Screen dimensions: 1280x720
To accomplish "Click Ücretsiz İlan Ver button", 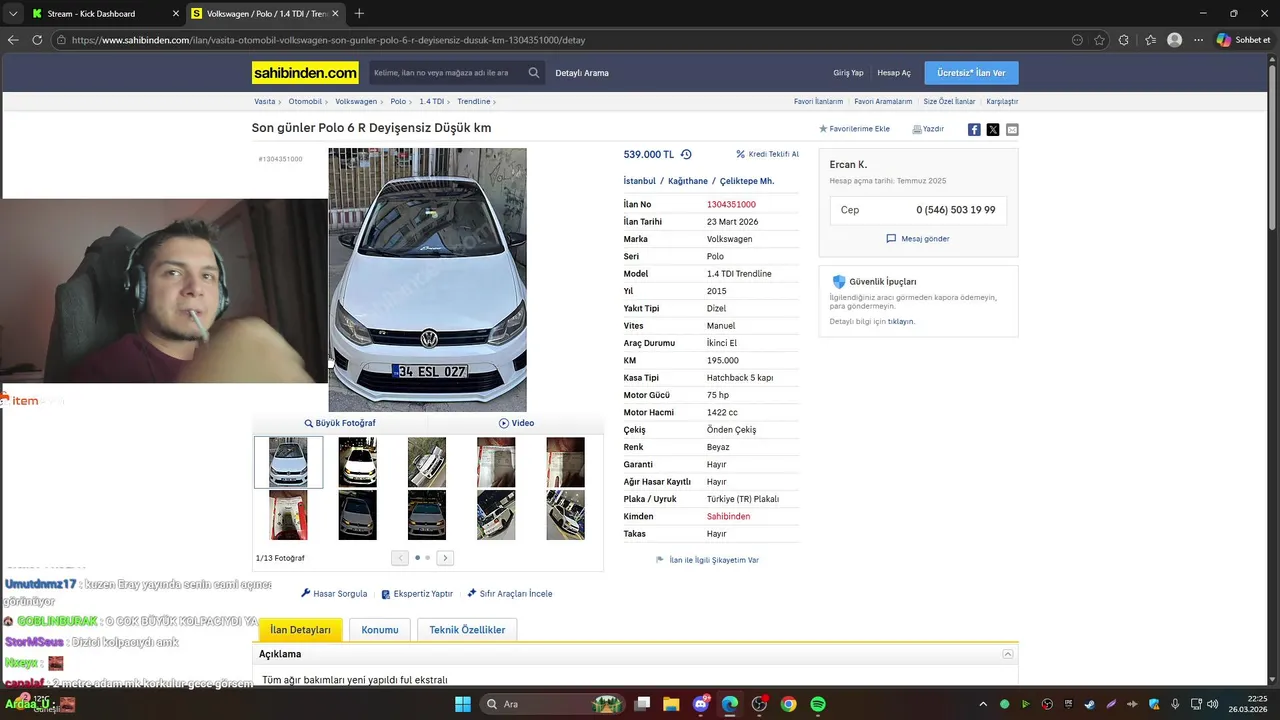I will pos(971,73).
